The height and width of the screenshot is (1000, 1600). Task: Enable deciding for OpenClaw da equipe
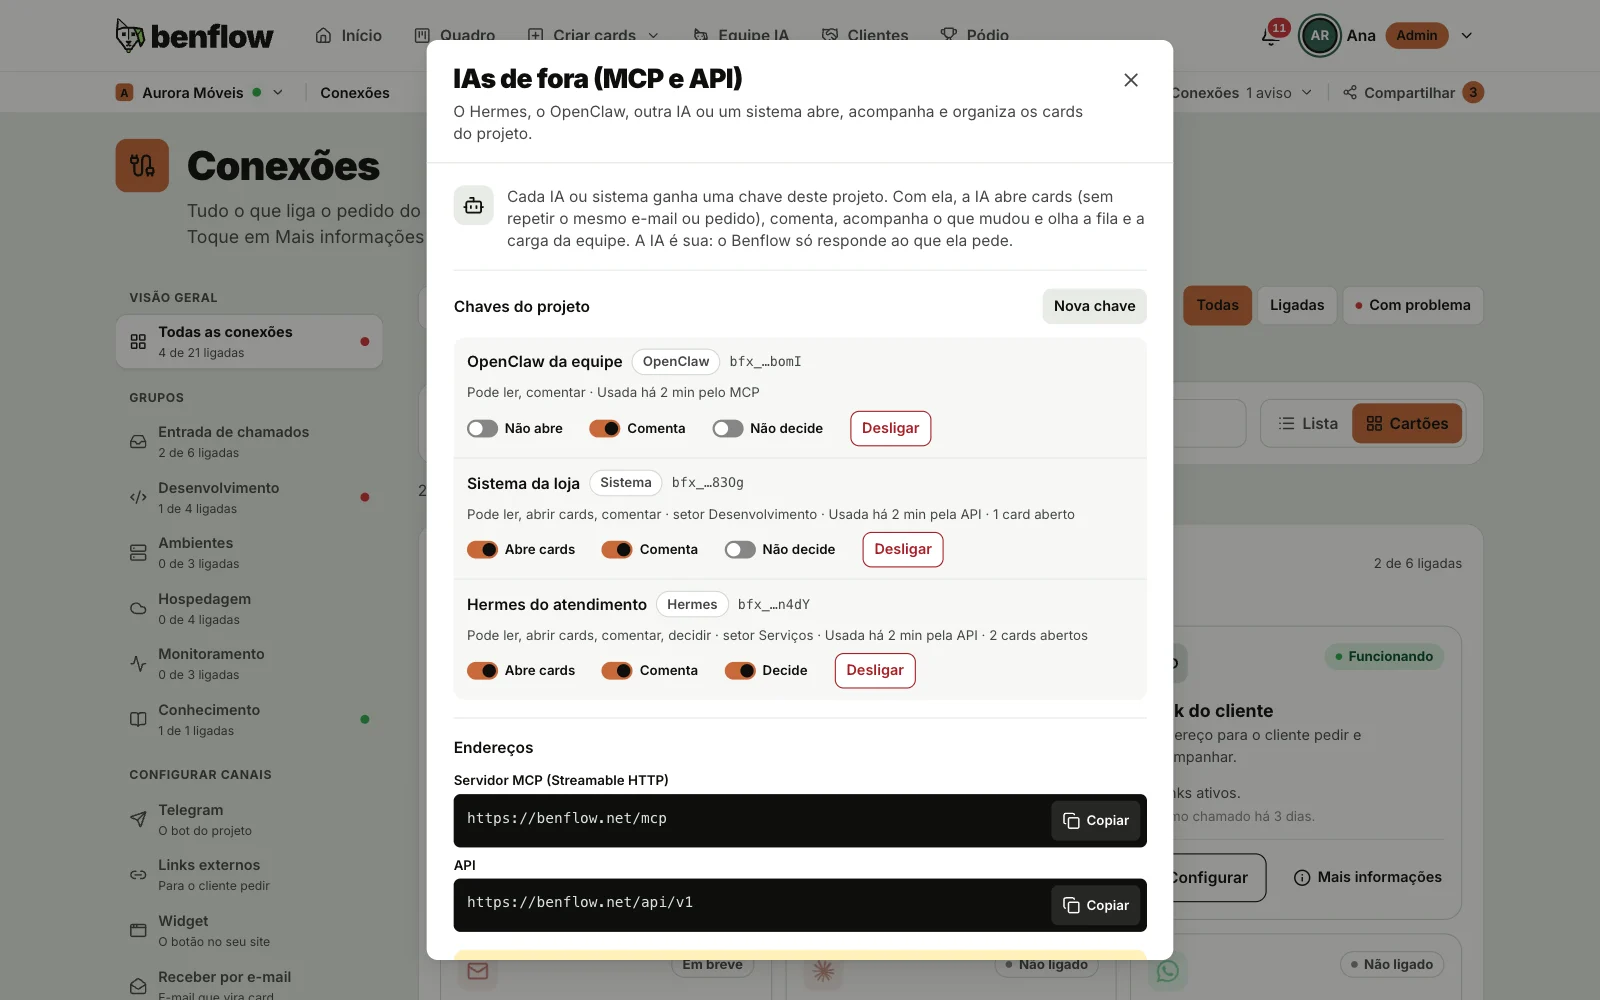(728, 428)
